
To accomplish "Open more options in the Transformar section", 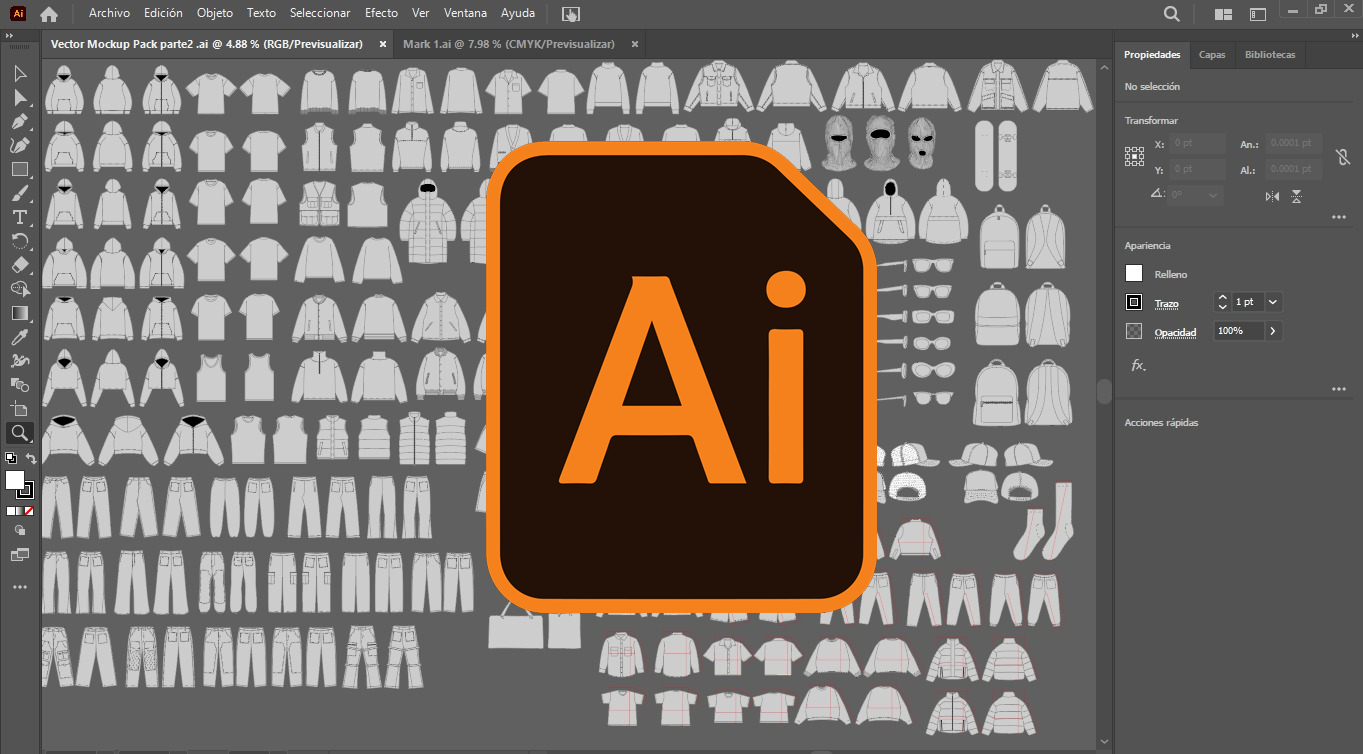I will [x=1339, y=217].
